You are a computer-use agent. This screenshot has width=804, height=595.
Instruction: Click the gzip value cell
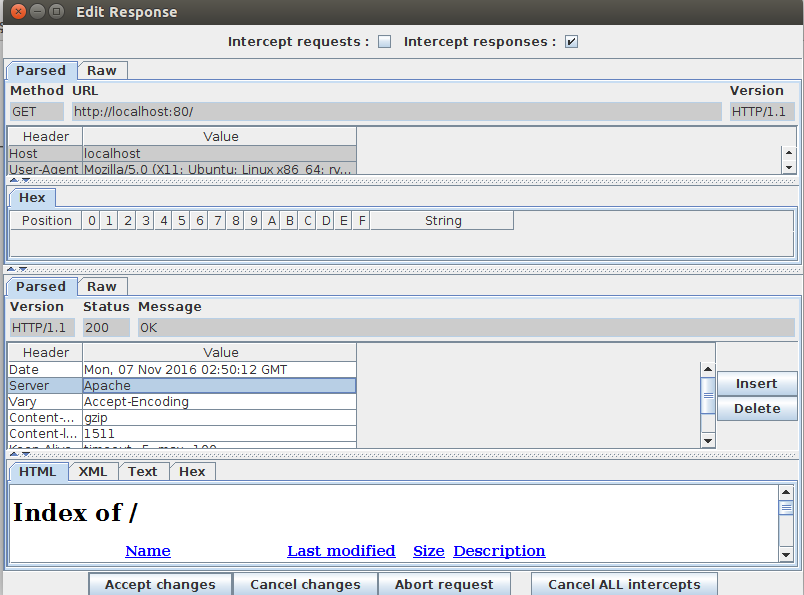(x=219, y=418)
